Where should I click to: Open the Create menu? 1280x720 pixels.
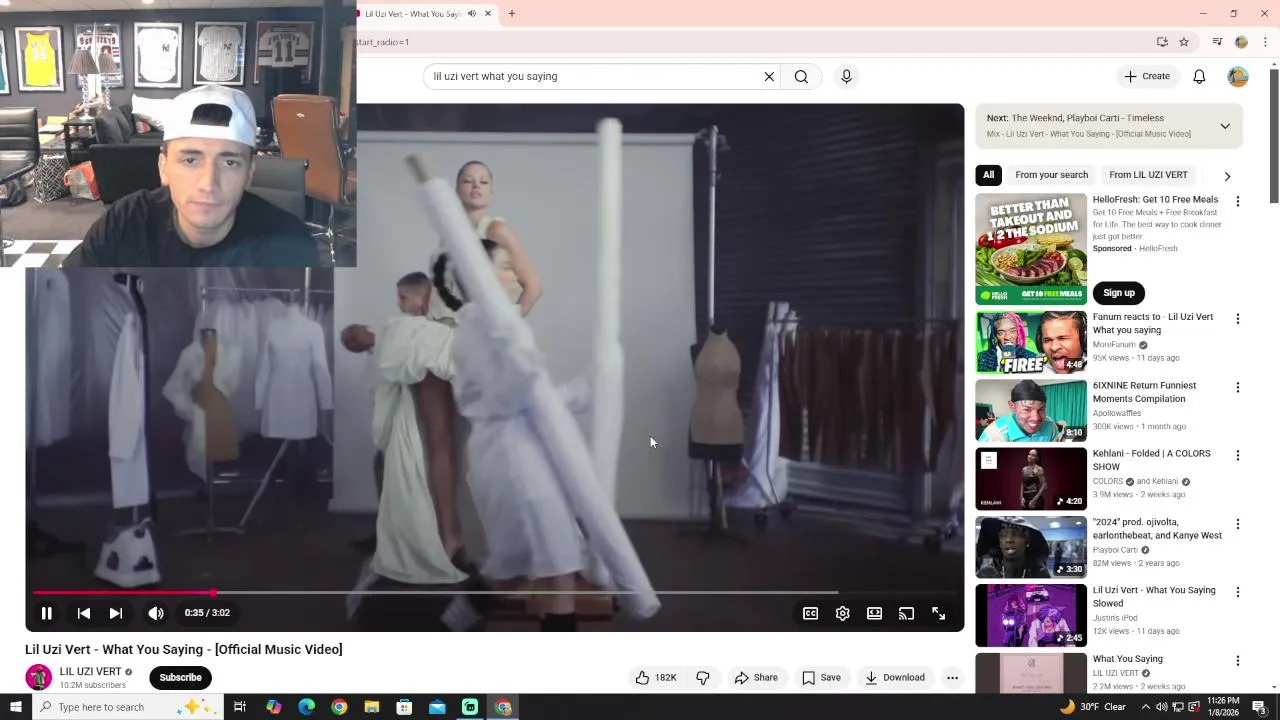(1146, 76)
